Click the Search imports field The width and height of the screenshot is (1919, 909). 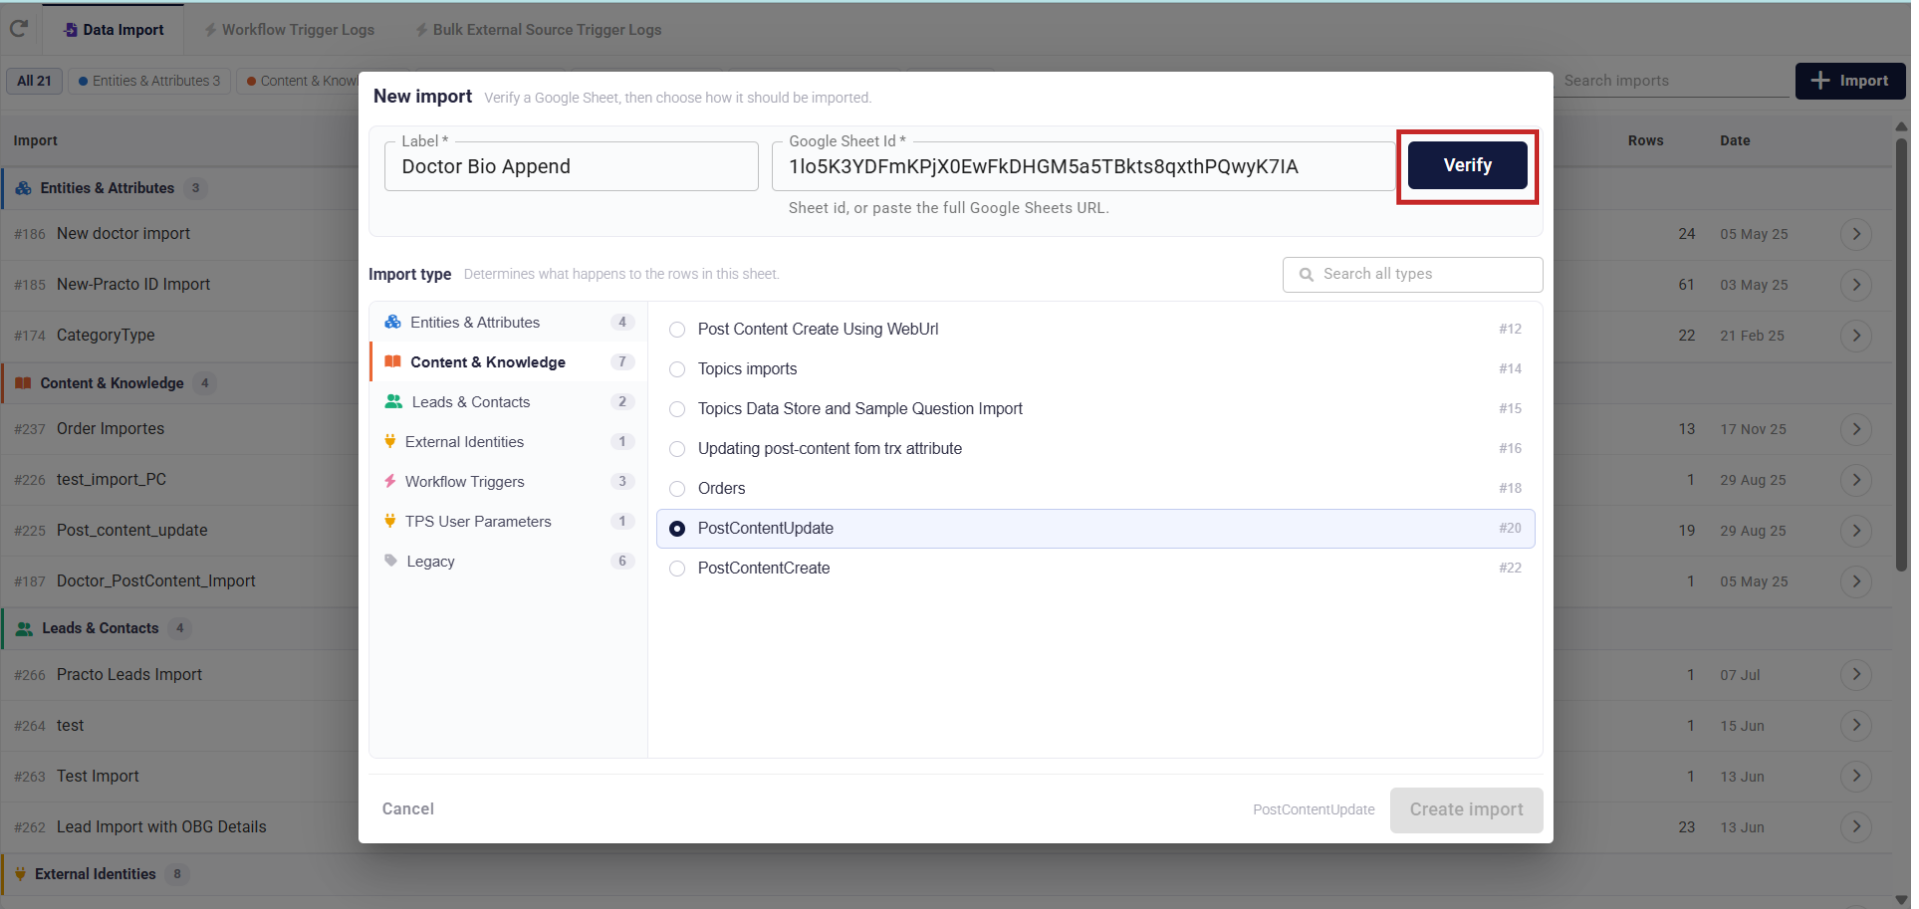click(x=1673, y=81)
